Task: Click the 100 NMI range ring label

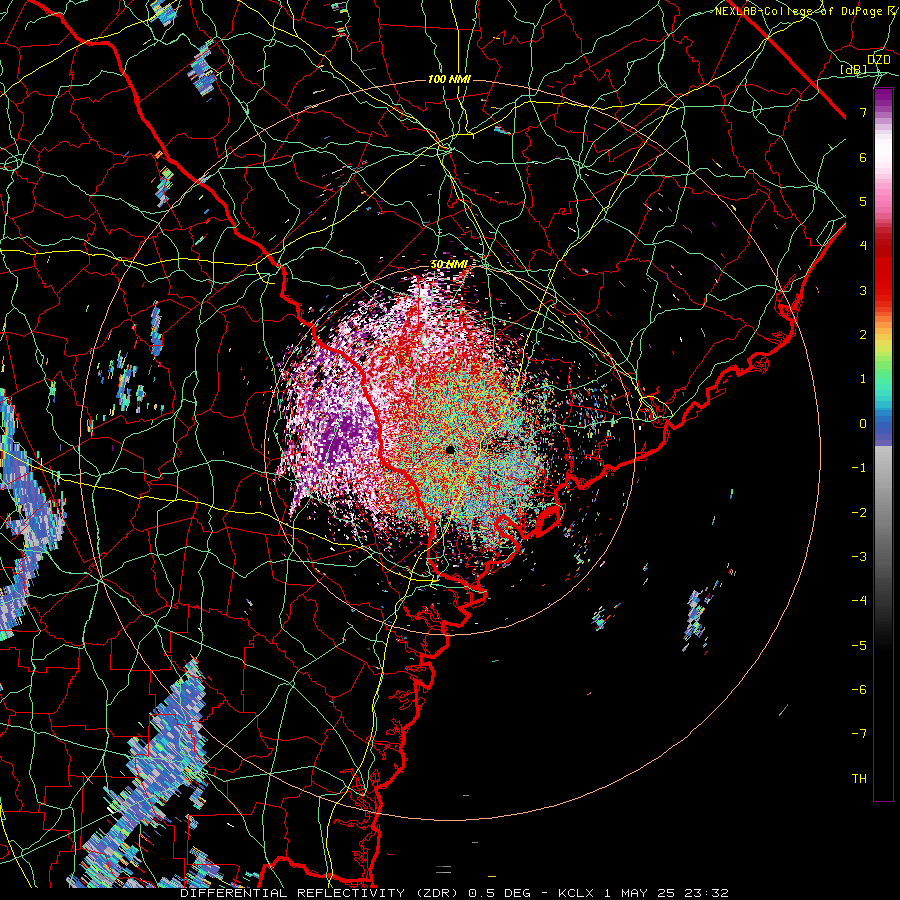Action: [x=449, y=79]
